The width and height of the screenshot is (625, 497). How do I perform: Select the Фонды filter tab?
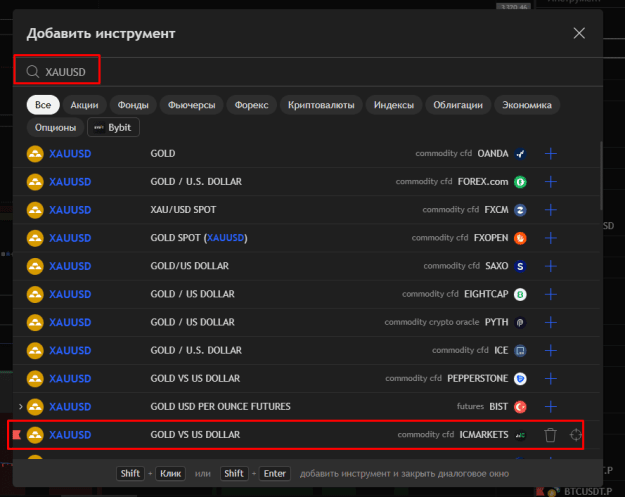pos(133,105)
